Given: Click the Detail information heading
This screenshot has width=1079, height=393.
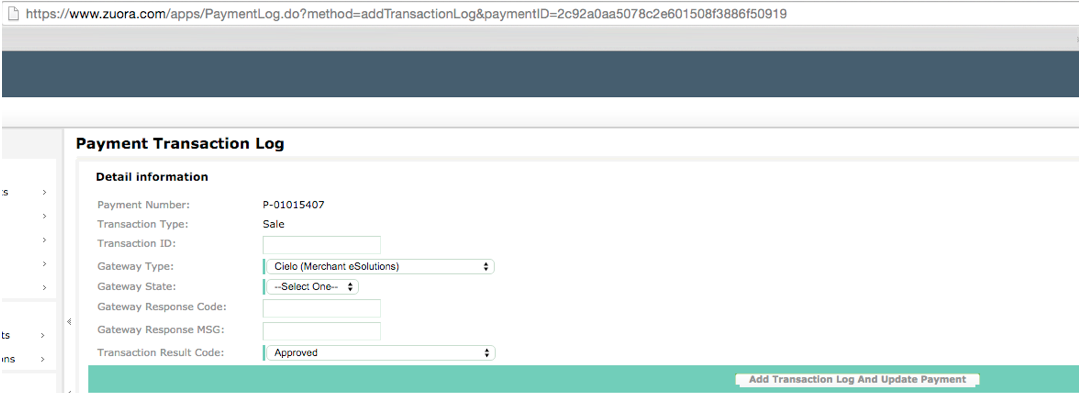Looking at the screenshot, I should click(152, 177).
